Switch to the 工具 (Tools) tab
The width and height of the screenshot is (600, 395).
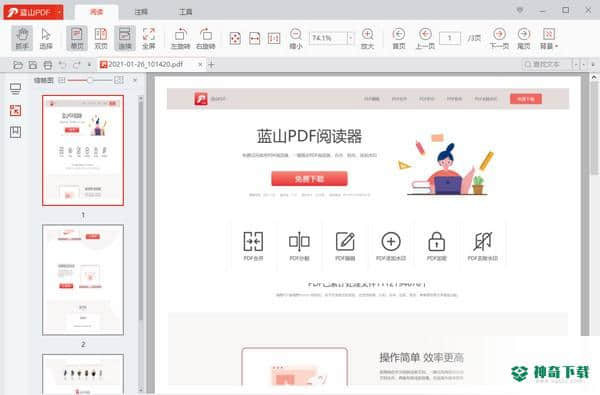coord(185,12)
